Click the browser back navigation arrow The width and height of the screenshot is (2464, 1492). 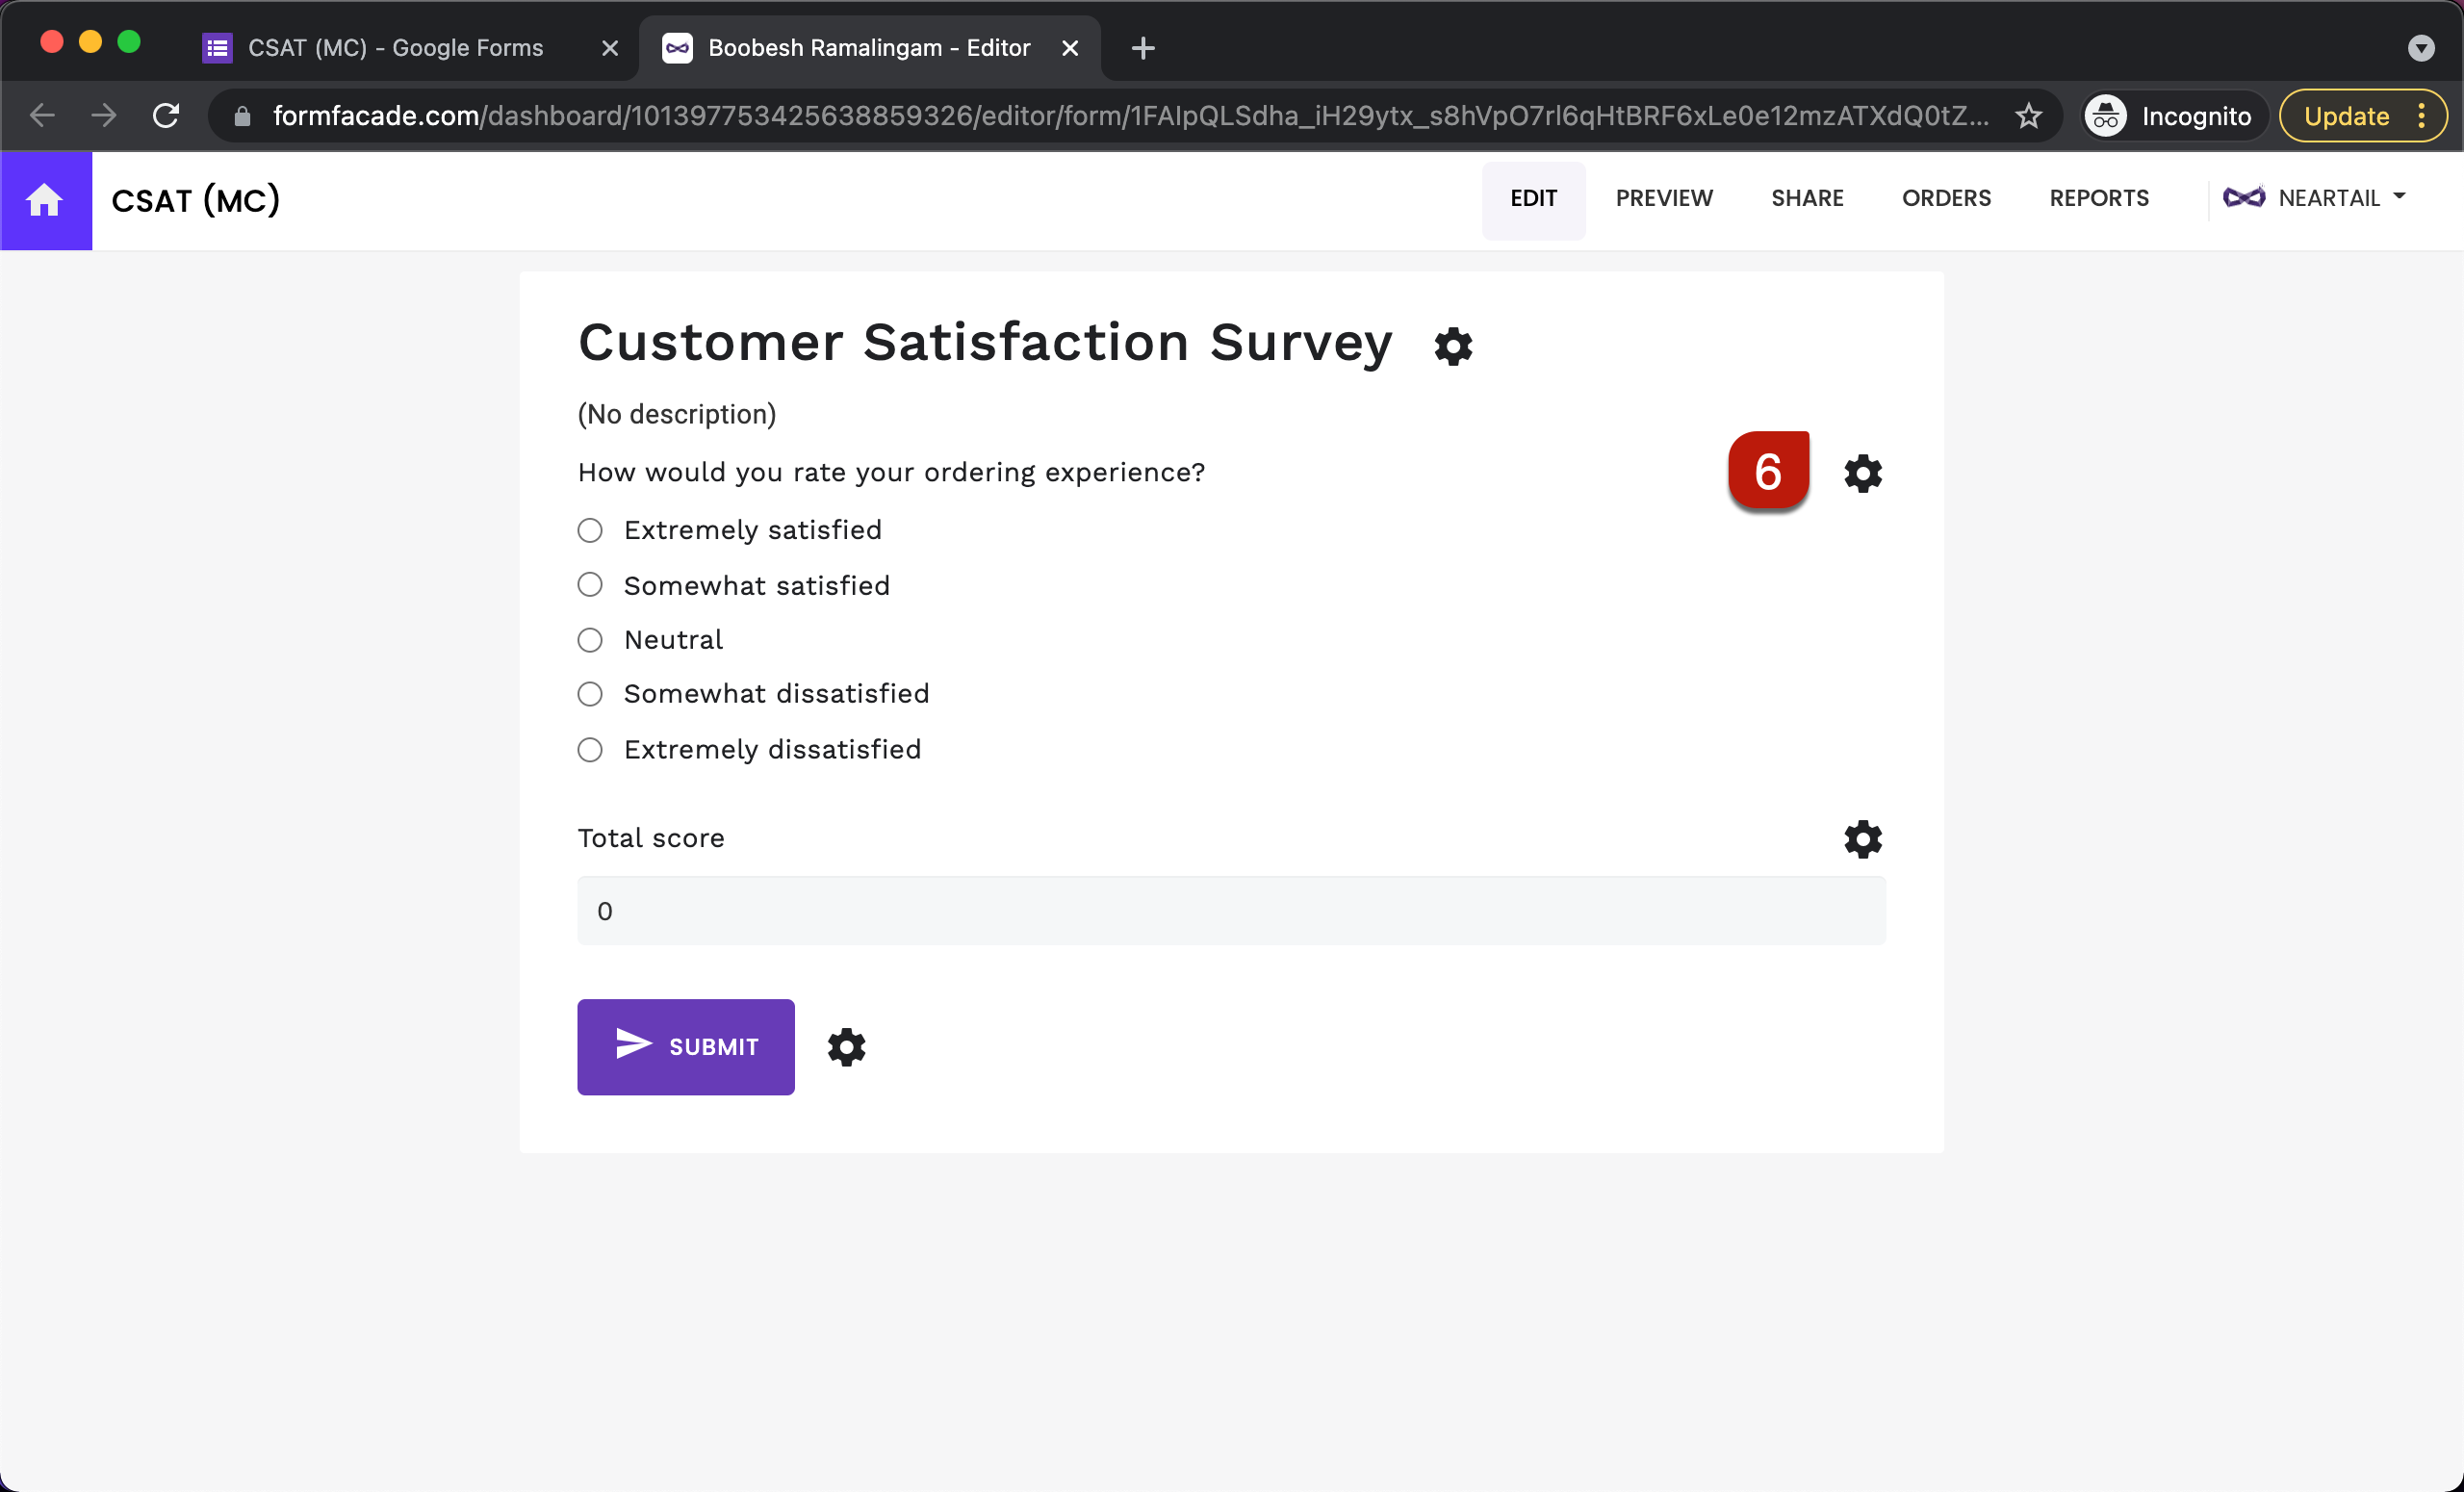point(42,115)
